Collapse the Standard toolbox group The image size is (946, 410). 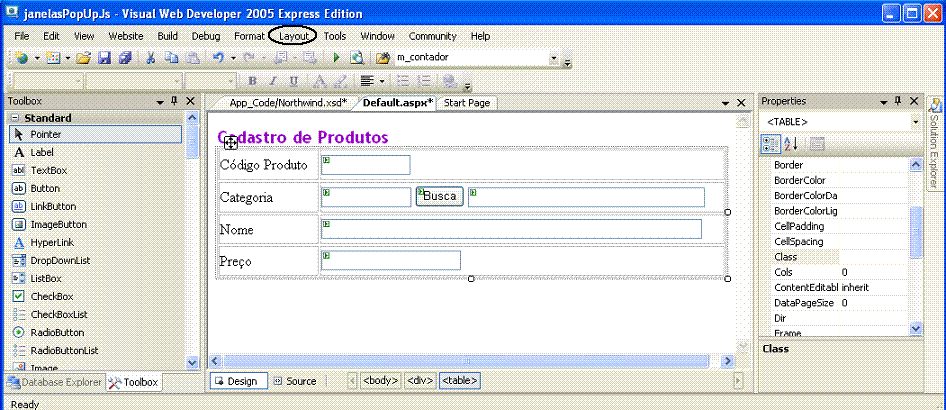coord(15,118)
